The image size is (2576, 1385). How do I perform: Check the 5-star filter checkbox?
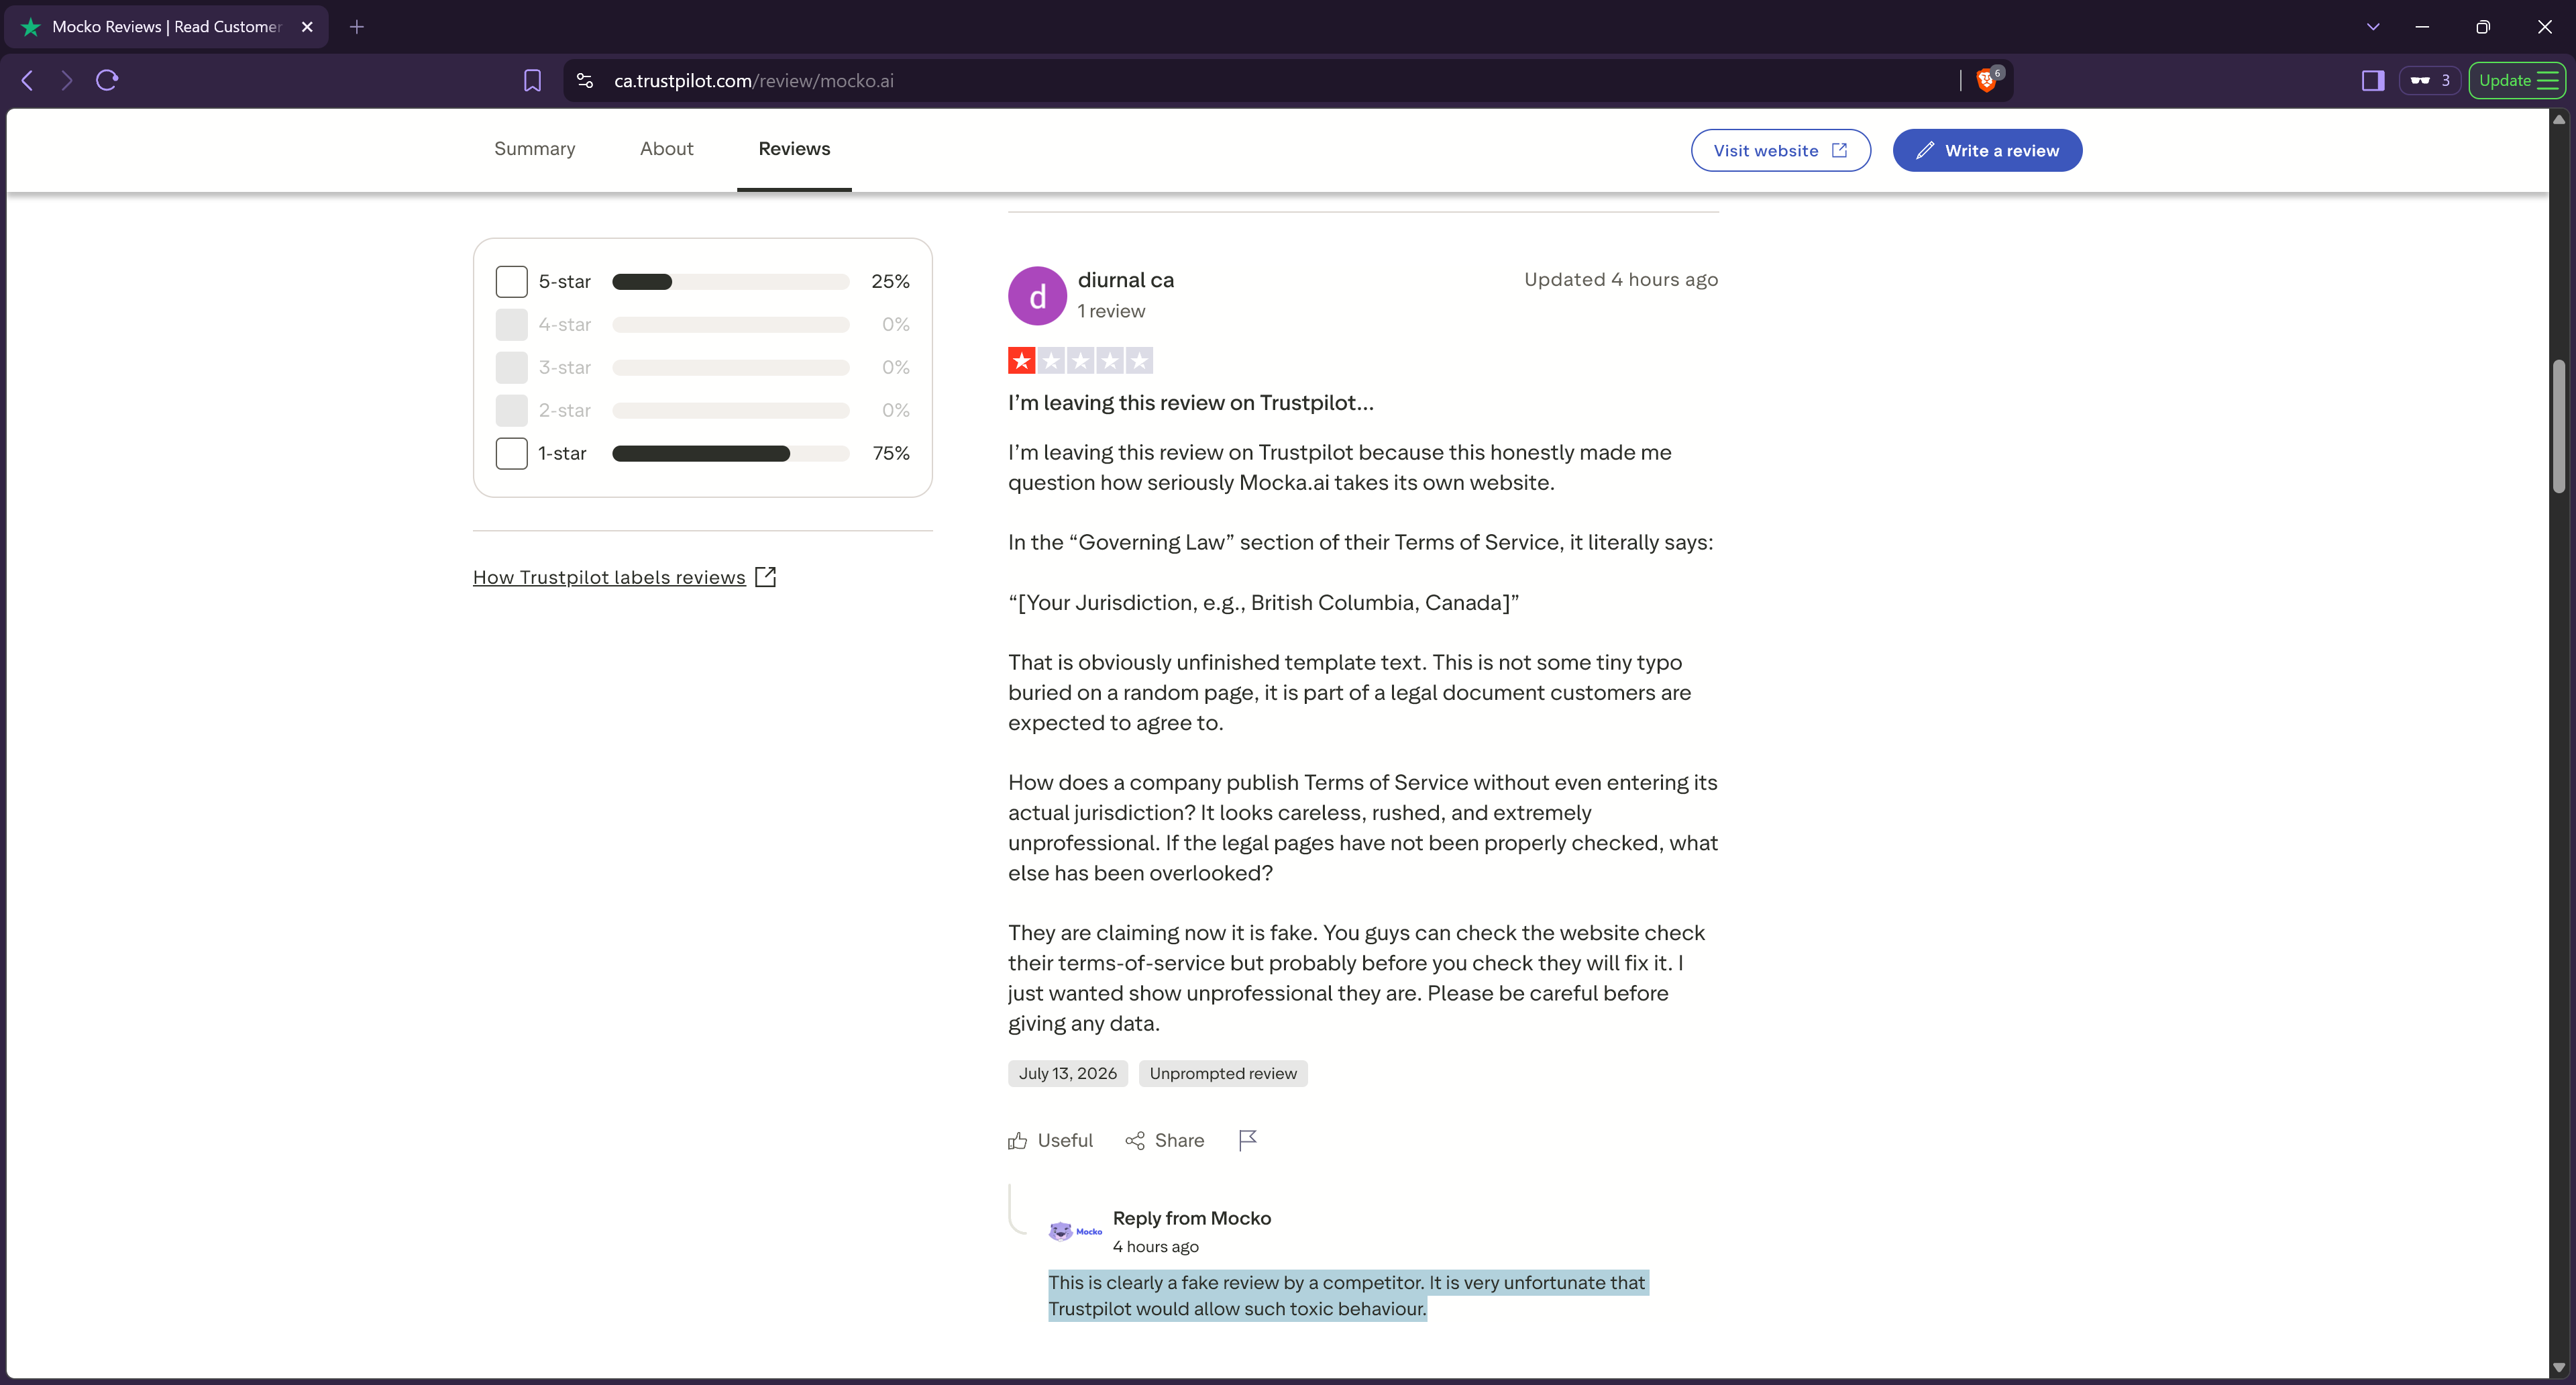click(511, 281)
